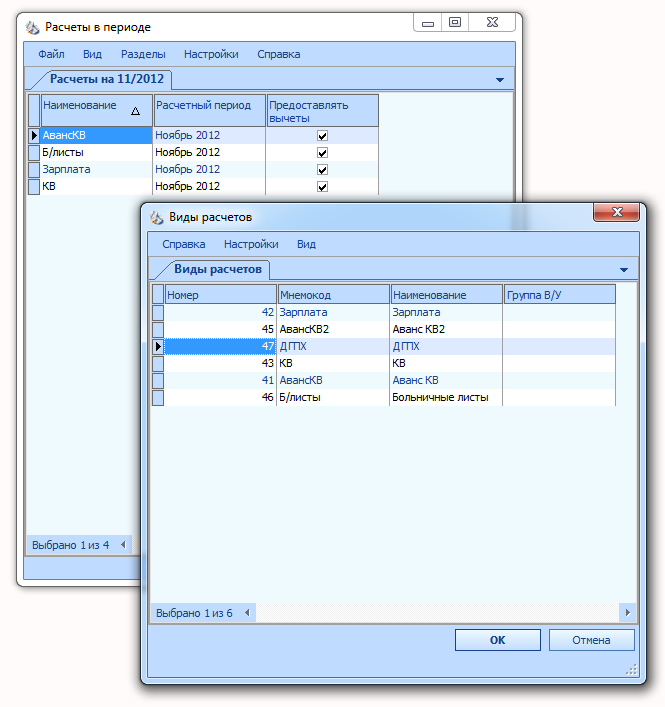The width and height of the screenshot is (665, 707).
Task: Click the Расчетный период column header
Action: point(210,110)
